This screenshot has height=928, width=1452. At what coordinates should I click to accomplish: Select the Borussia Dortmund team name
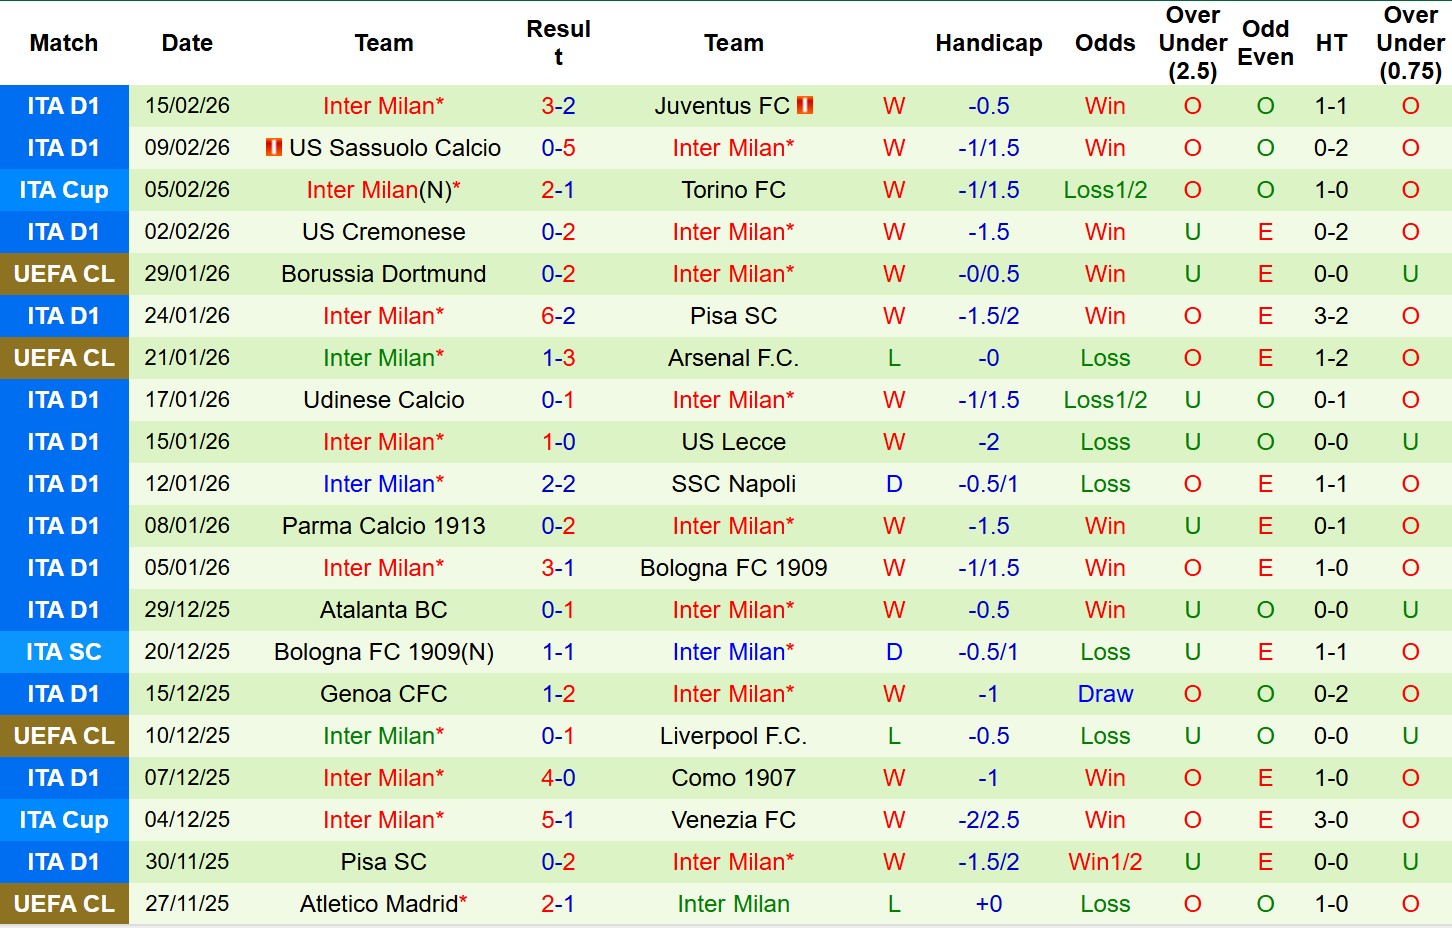pos(383,274)
